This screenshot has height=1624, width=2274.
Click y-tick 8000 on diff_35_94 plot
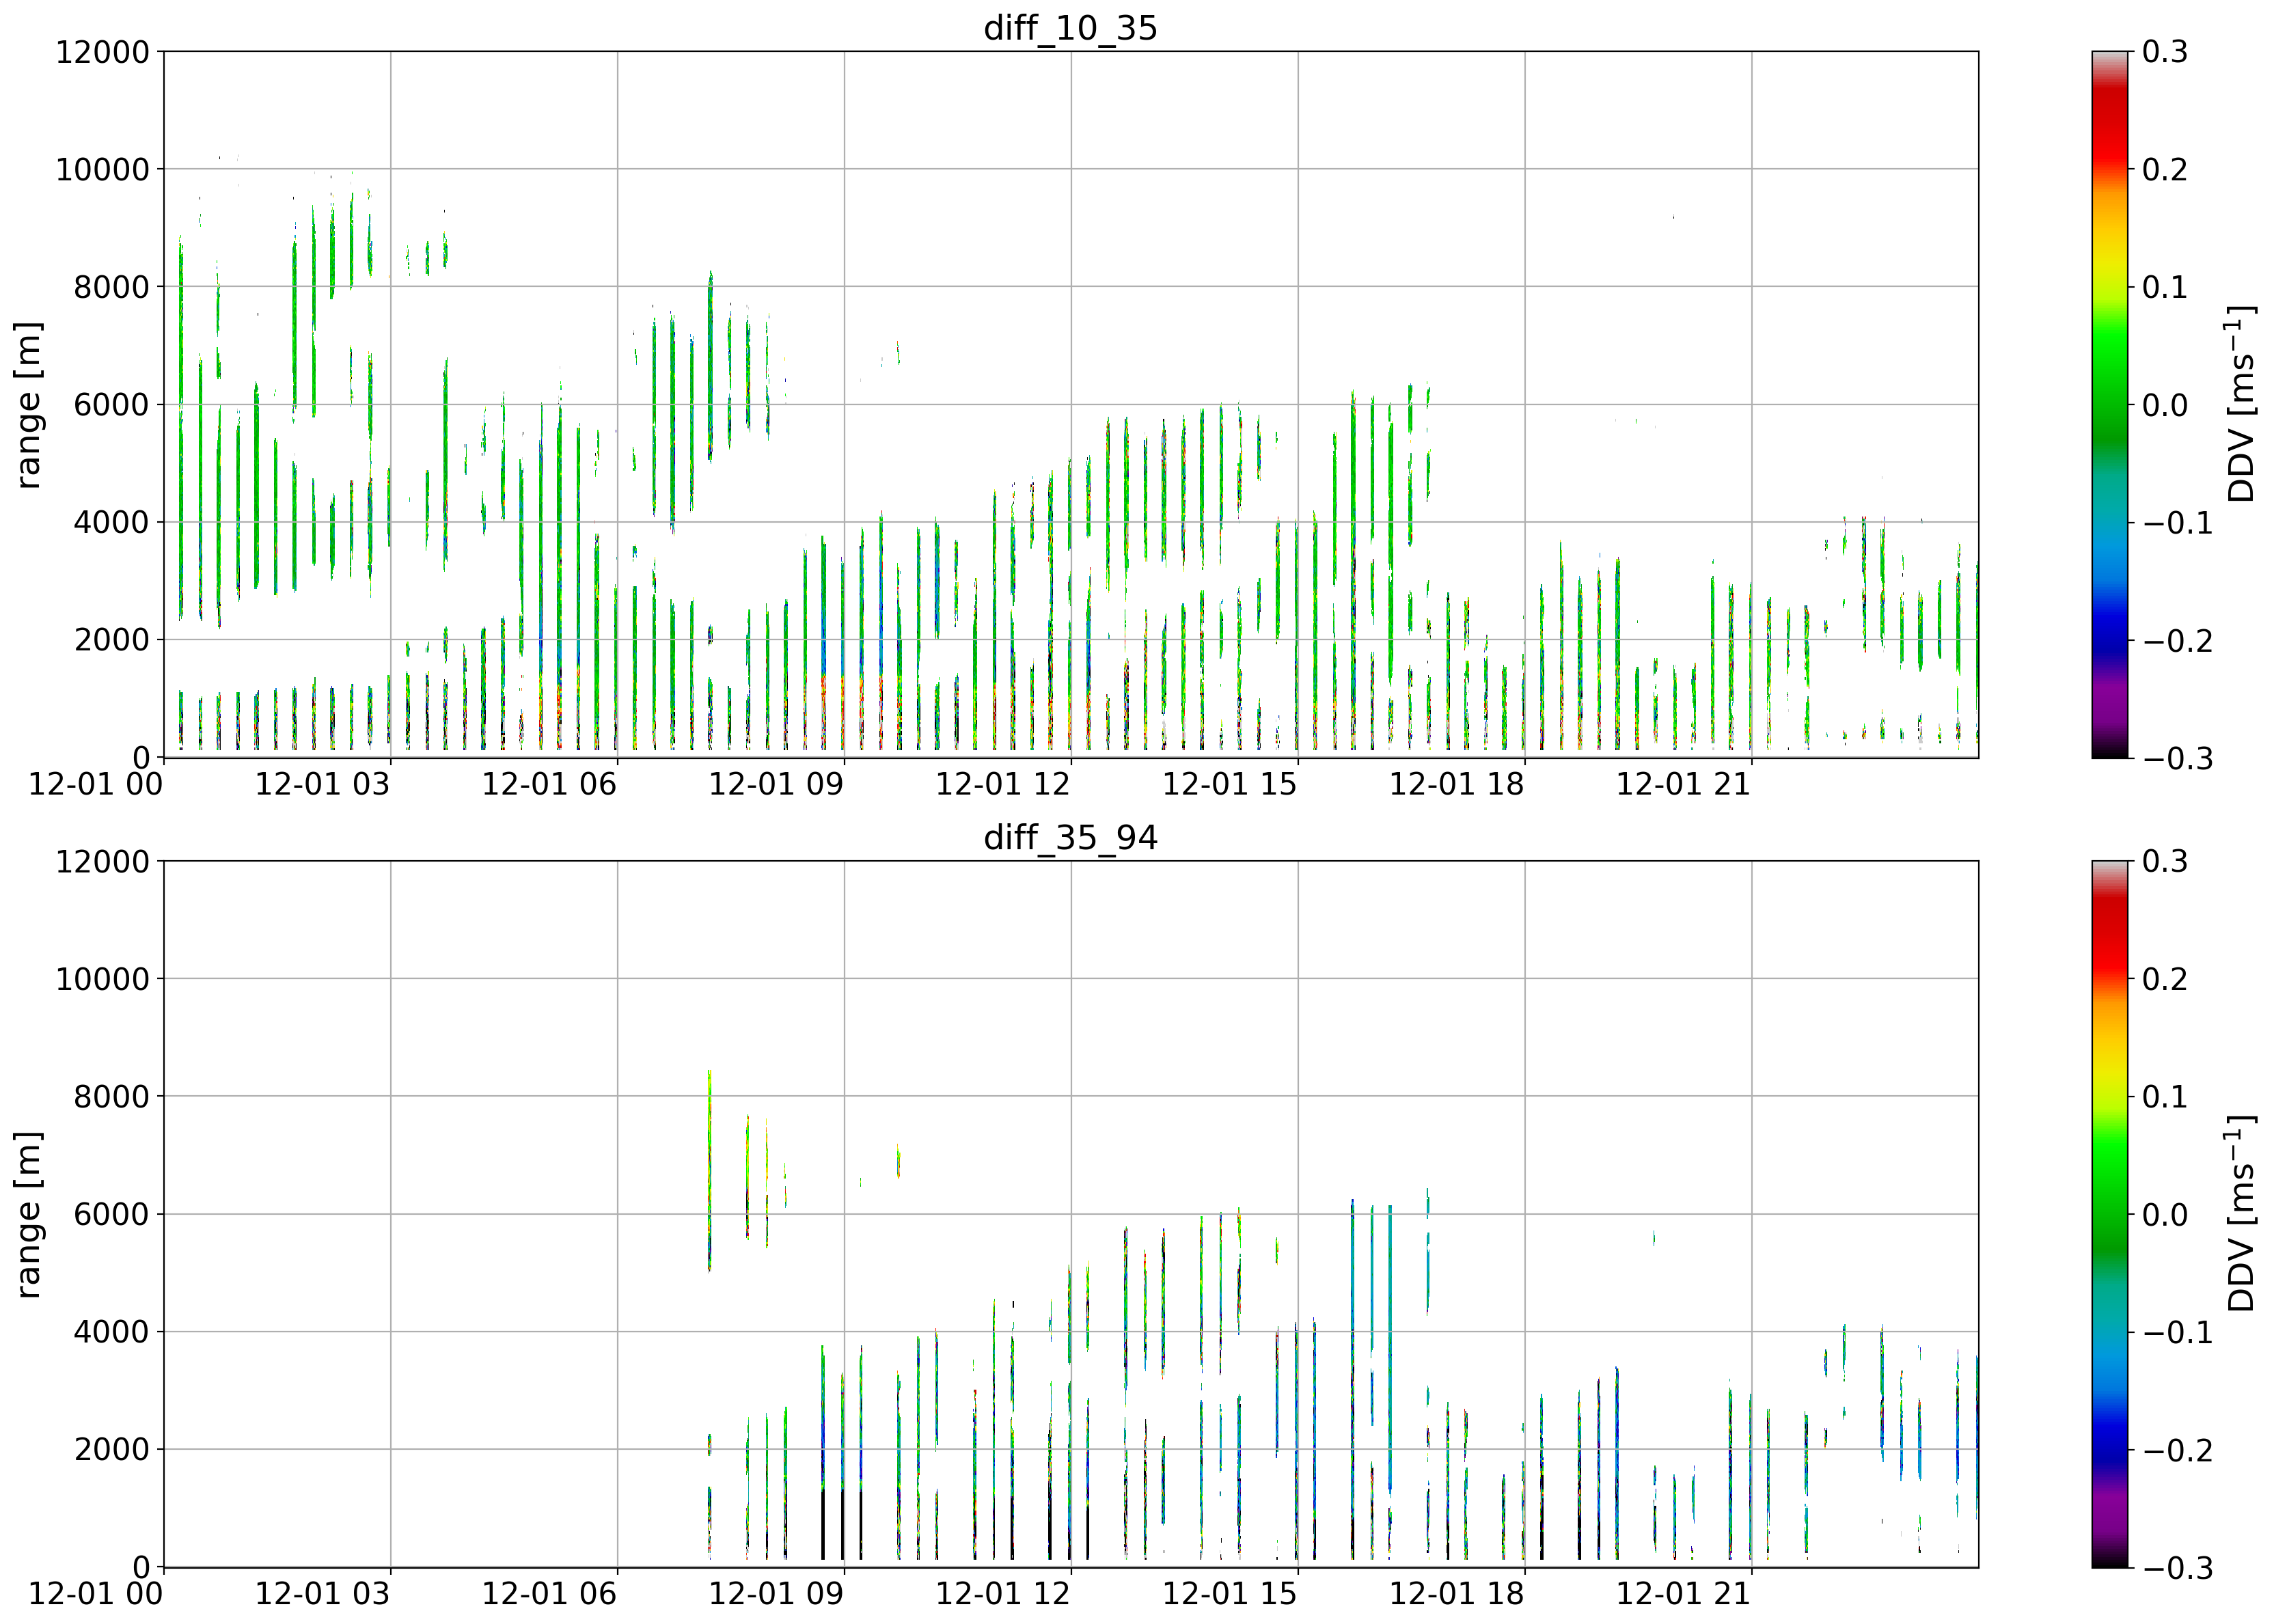pyautogui.click(x=111, y=1097)
